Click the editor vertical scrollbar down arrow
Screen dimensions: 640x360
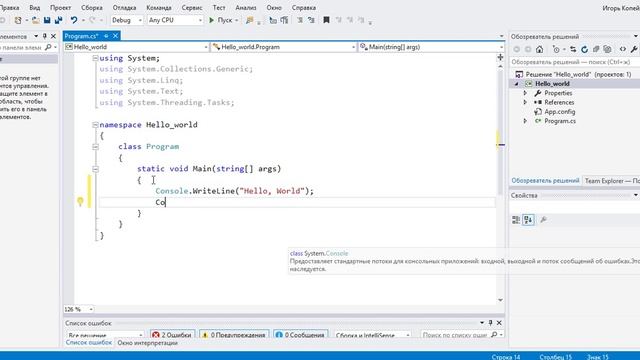coord(500,300)
